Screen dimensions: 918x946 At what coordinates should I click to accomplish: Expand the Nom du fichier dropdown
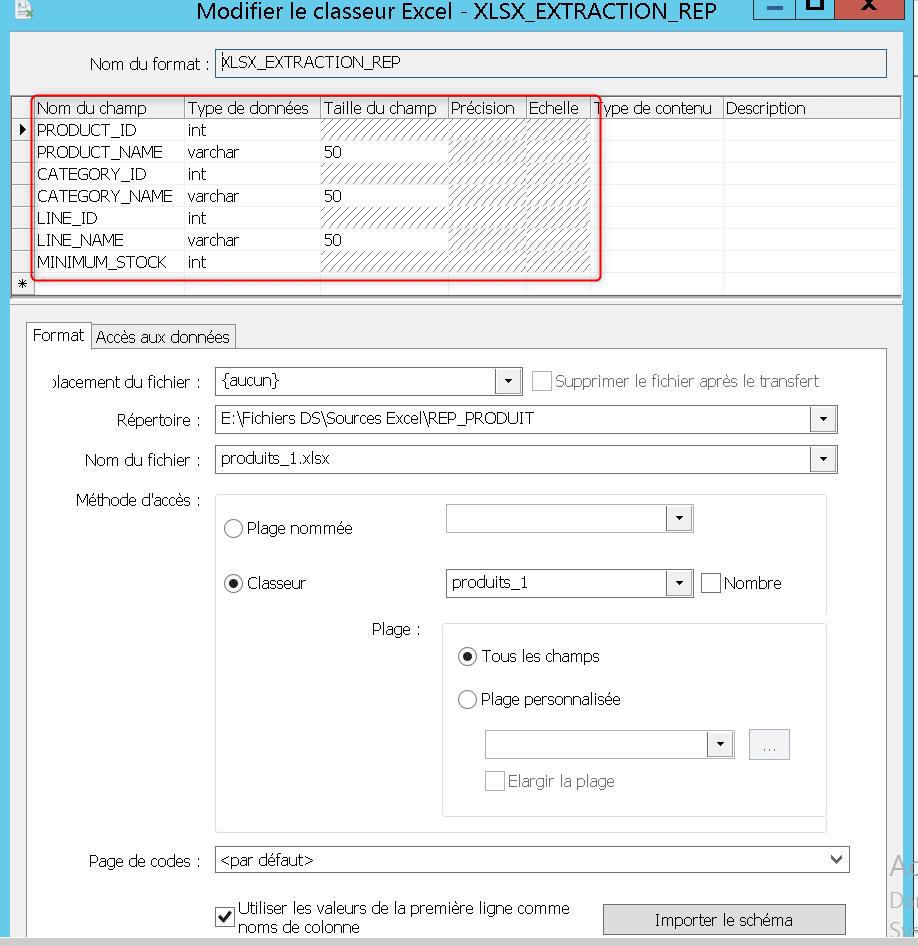823,460
